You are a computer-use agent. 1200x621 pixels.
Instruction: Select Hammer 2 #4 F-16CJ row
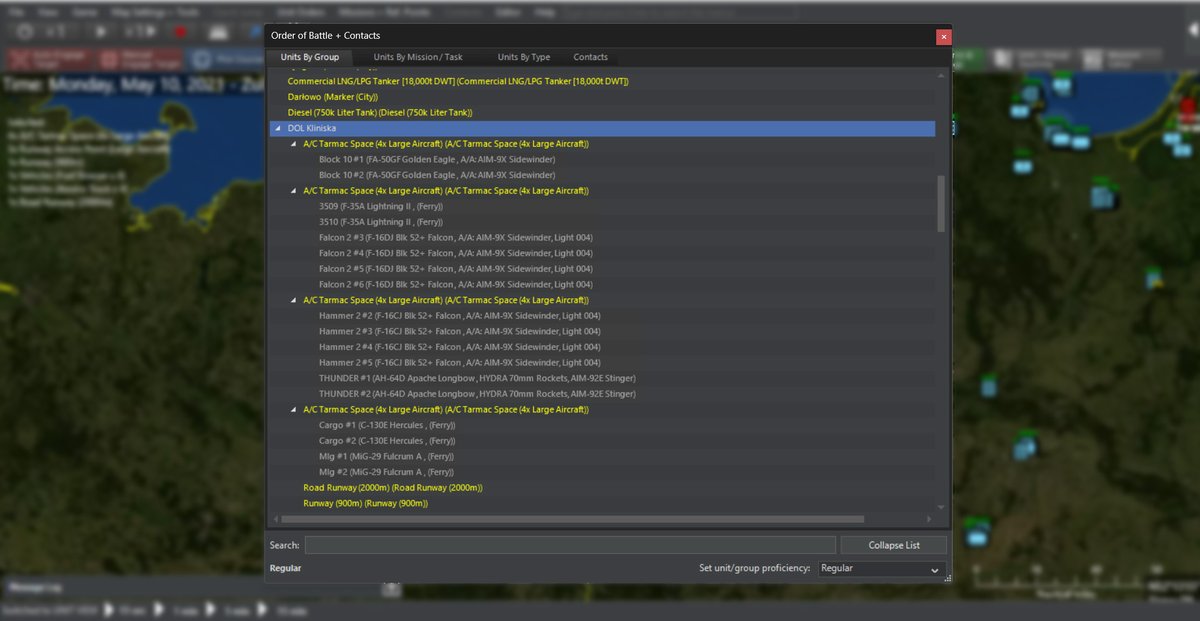(x=602, y=347)
